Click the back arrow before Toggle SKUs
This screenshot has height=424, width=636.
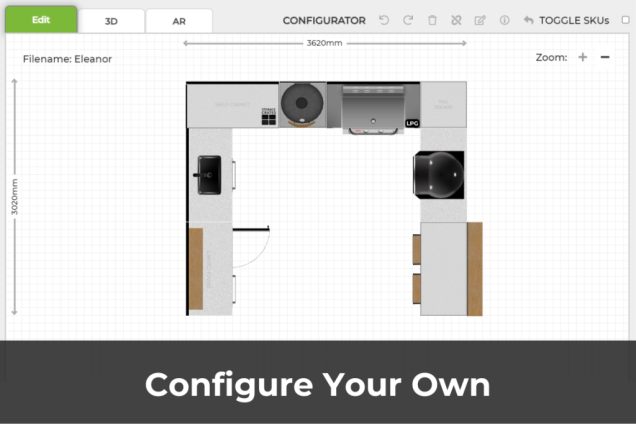pyautogui.click(x=528, y=20)
